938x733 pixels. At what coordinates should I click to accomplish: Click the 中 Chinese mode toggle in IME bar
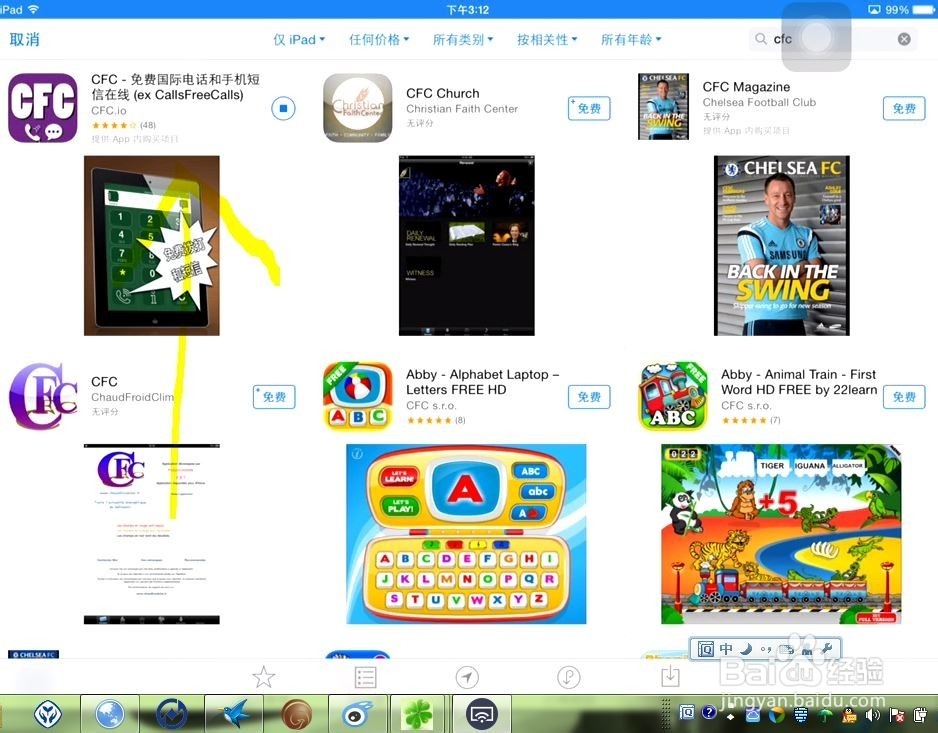tap(726, 649)
